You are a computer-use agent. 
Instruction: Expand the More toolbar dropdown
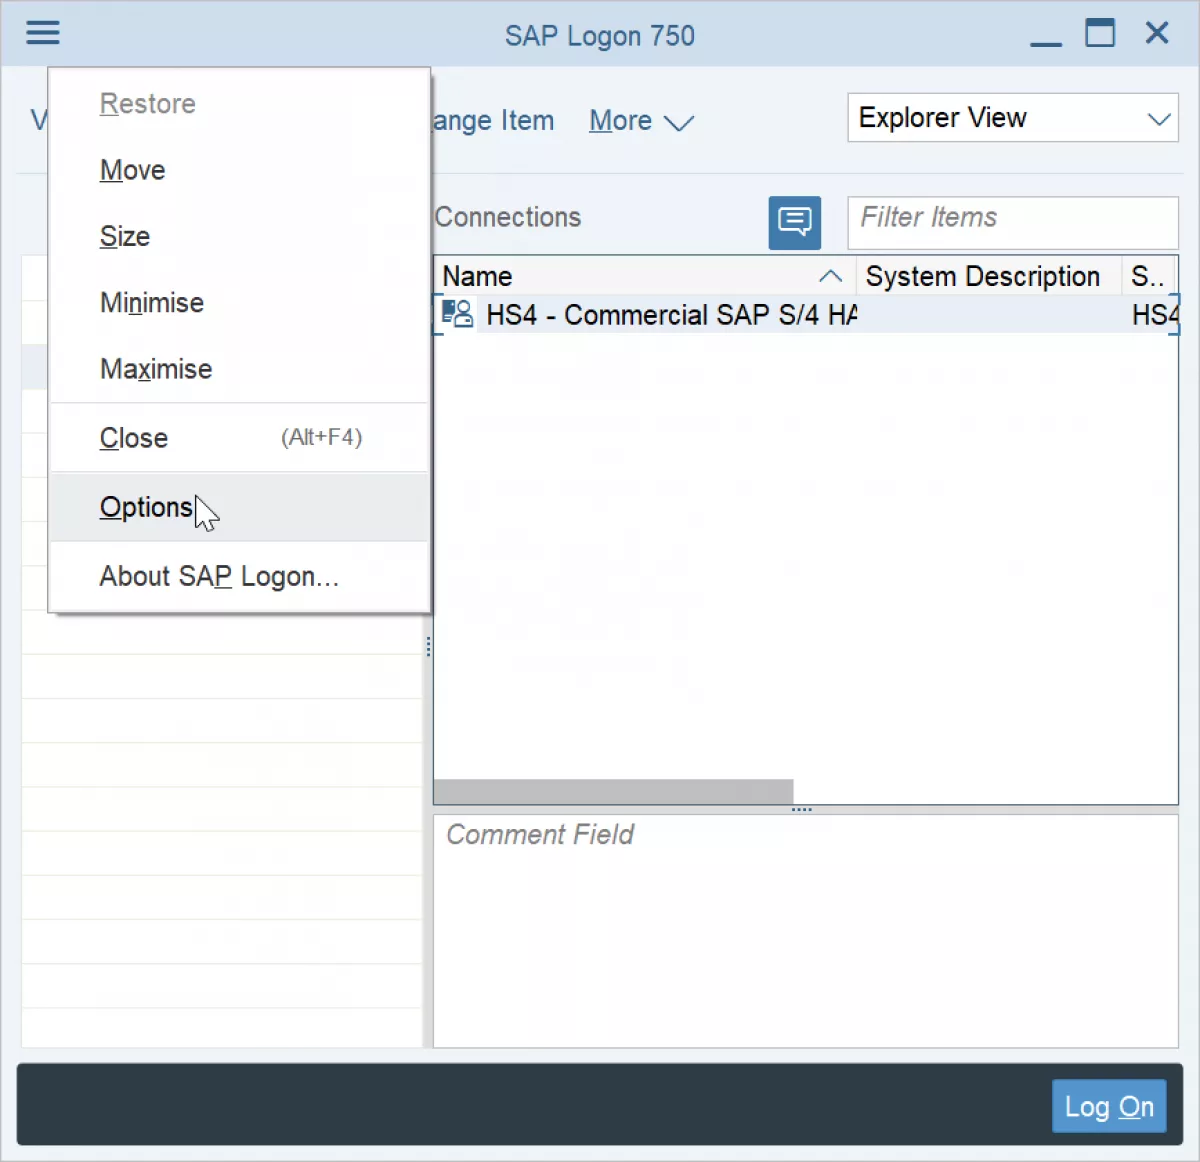(641, 121)
